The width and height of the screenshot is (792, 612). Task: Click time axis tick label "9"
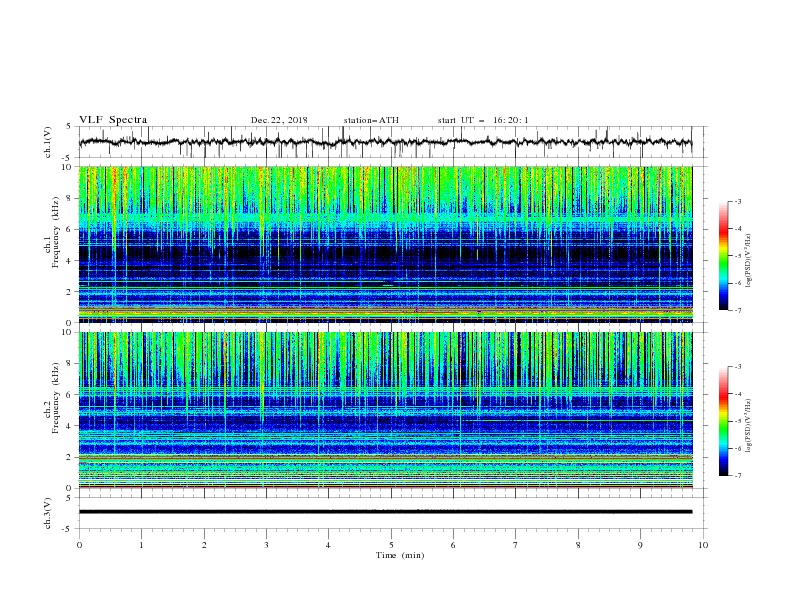640,545
